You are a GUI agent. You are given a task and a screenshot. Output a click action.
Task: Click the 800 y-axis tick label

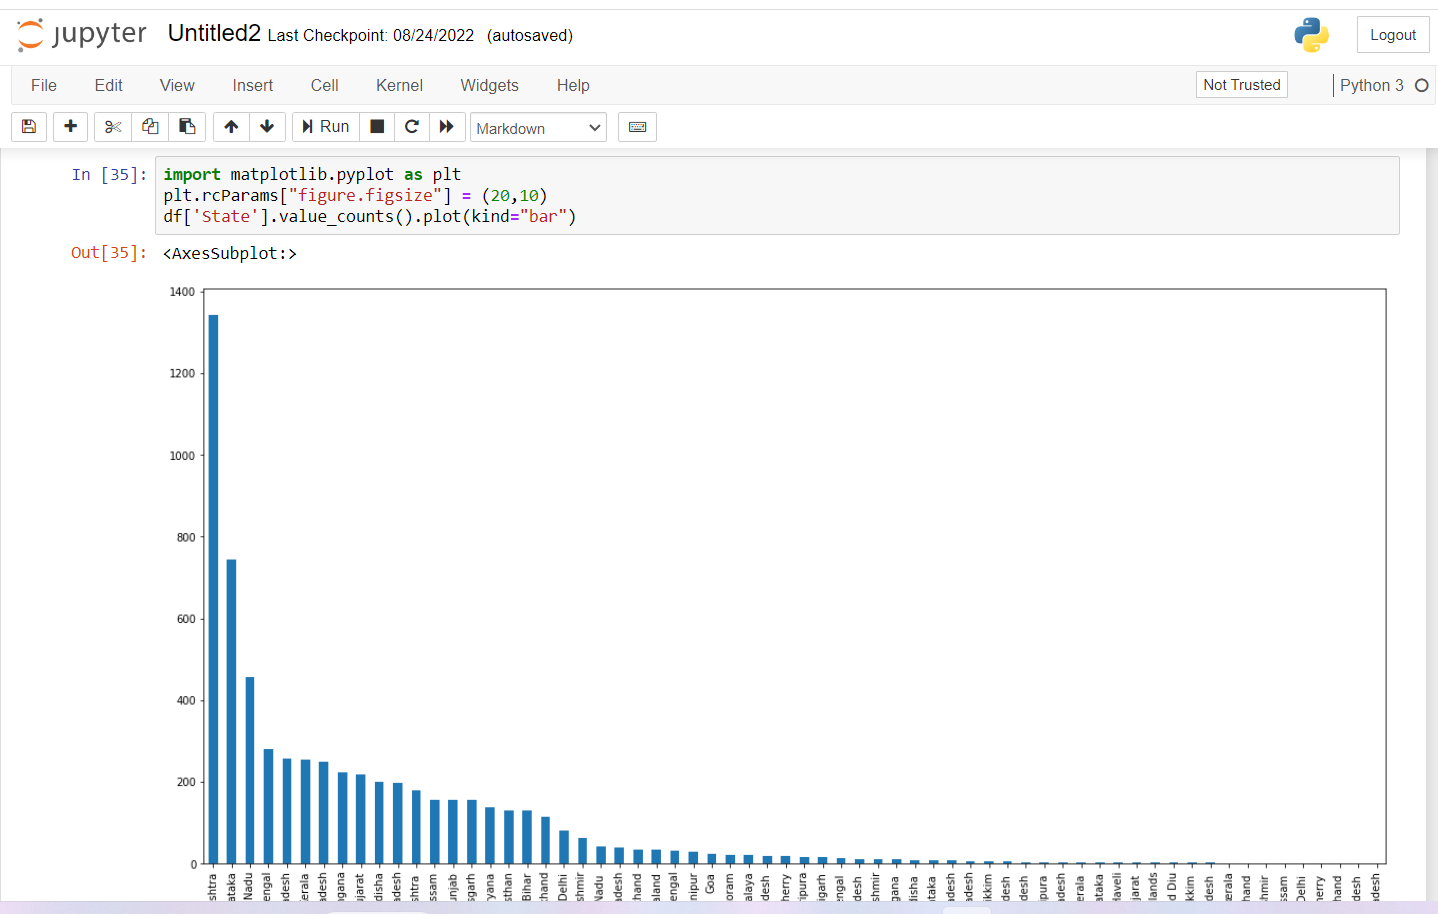[x=186, y=537]
